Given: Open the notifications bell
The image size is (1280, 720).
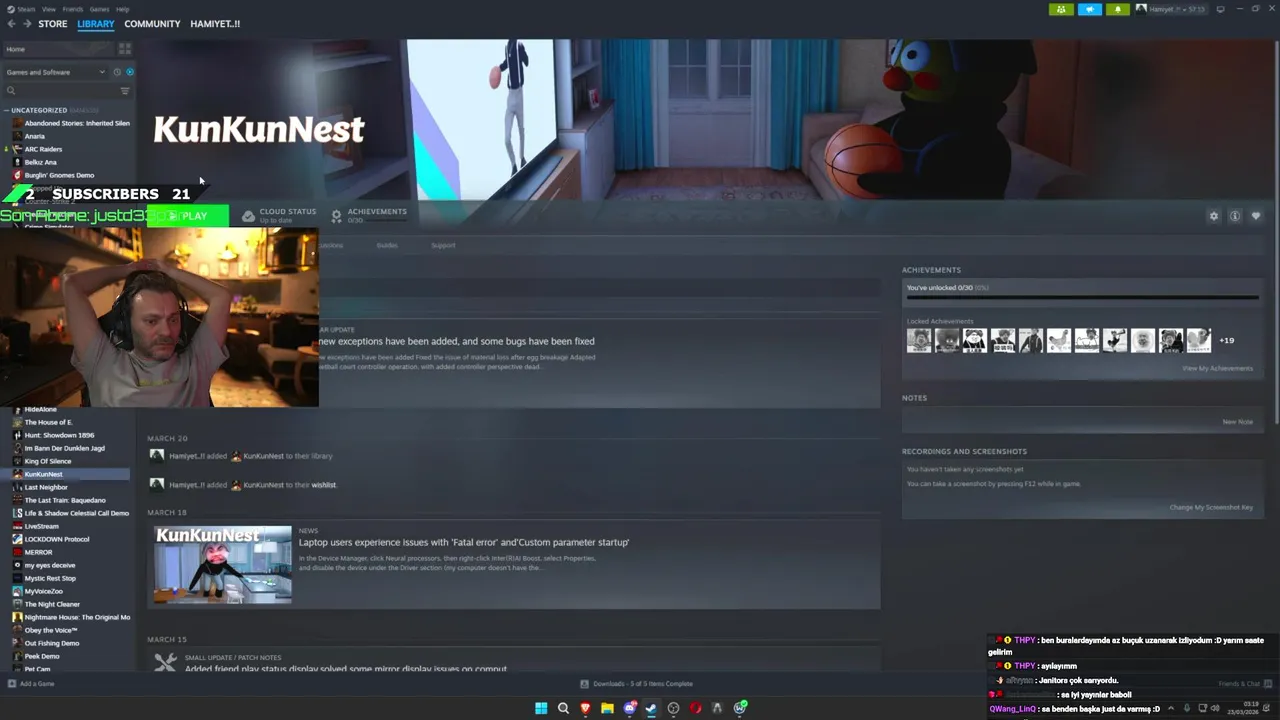Looking at the screenshot, I should (1117, 9).
